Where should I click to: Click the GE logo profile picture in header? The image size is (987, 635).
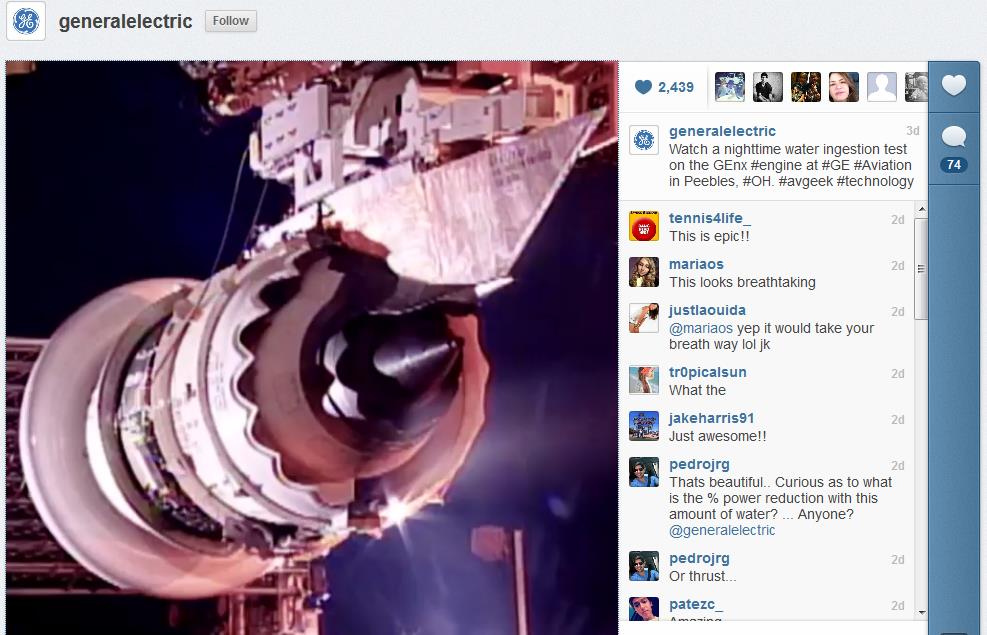pos(26,21)
